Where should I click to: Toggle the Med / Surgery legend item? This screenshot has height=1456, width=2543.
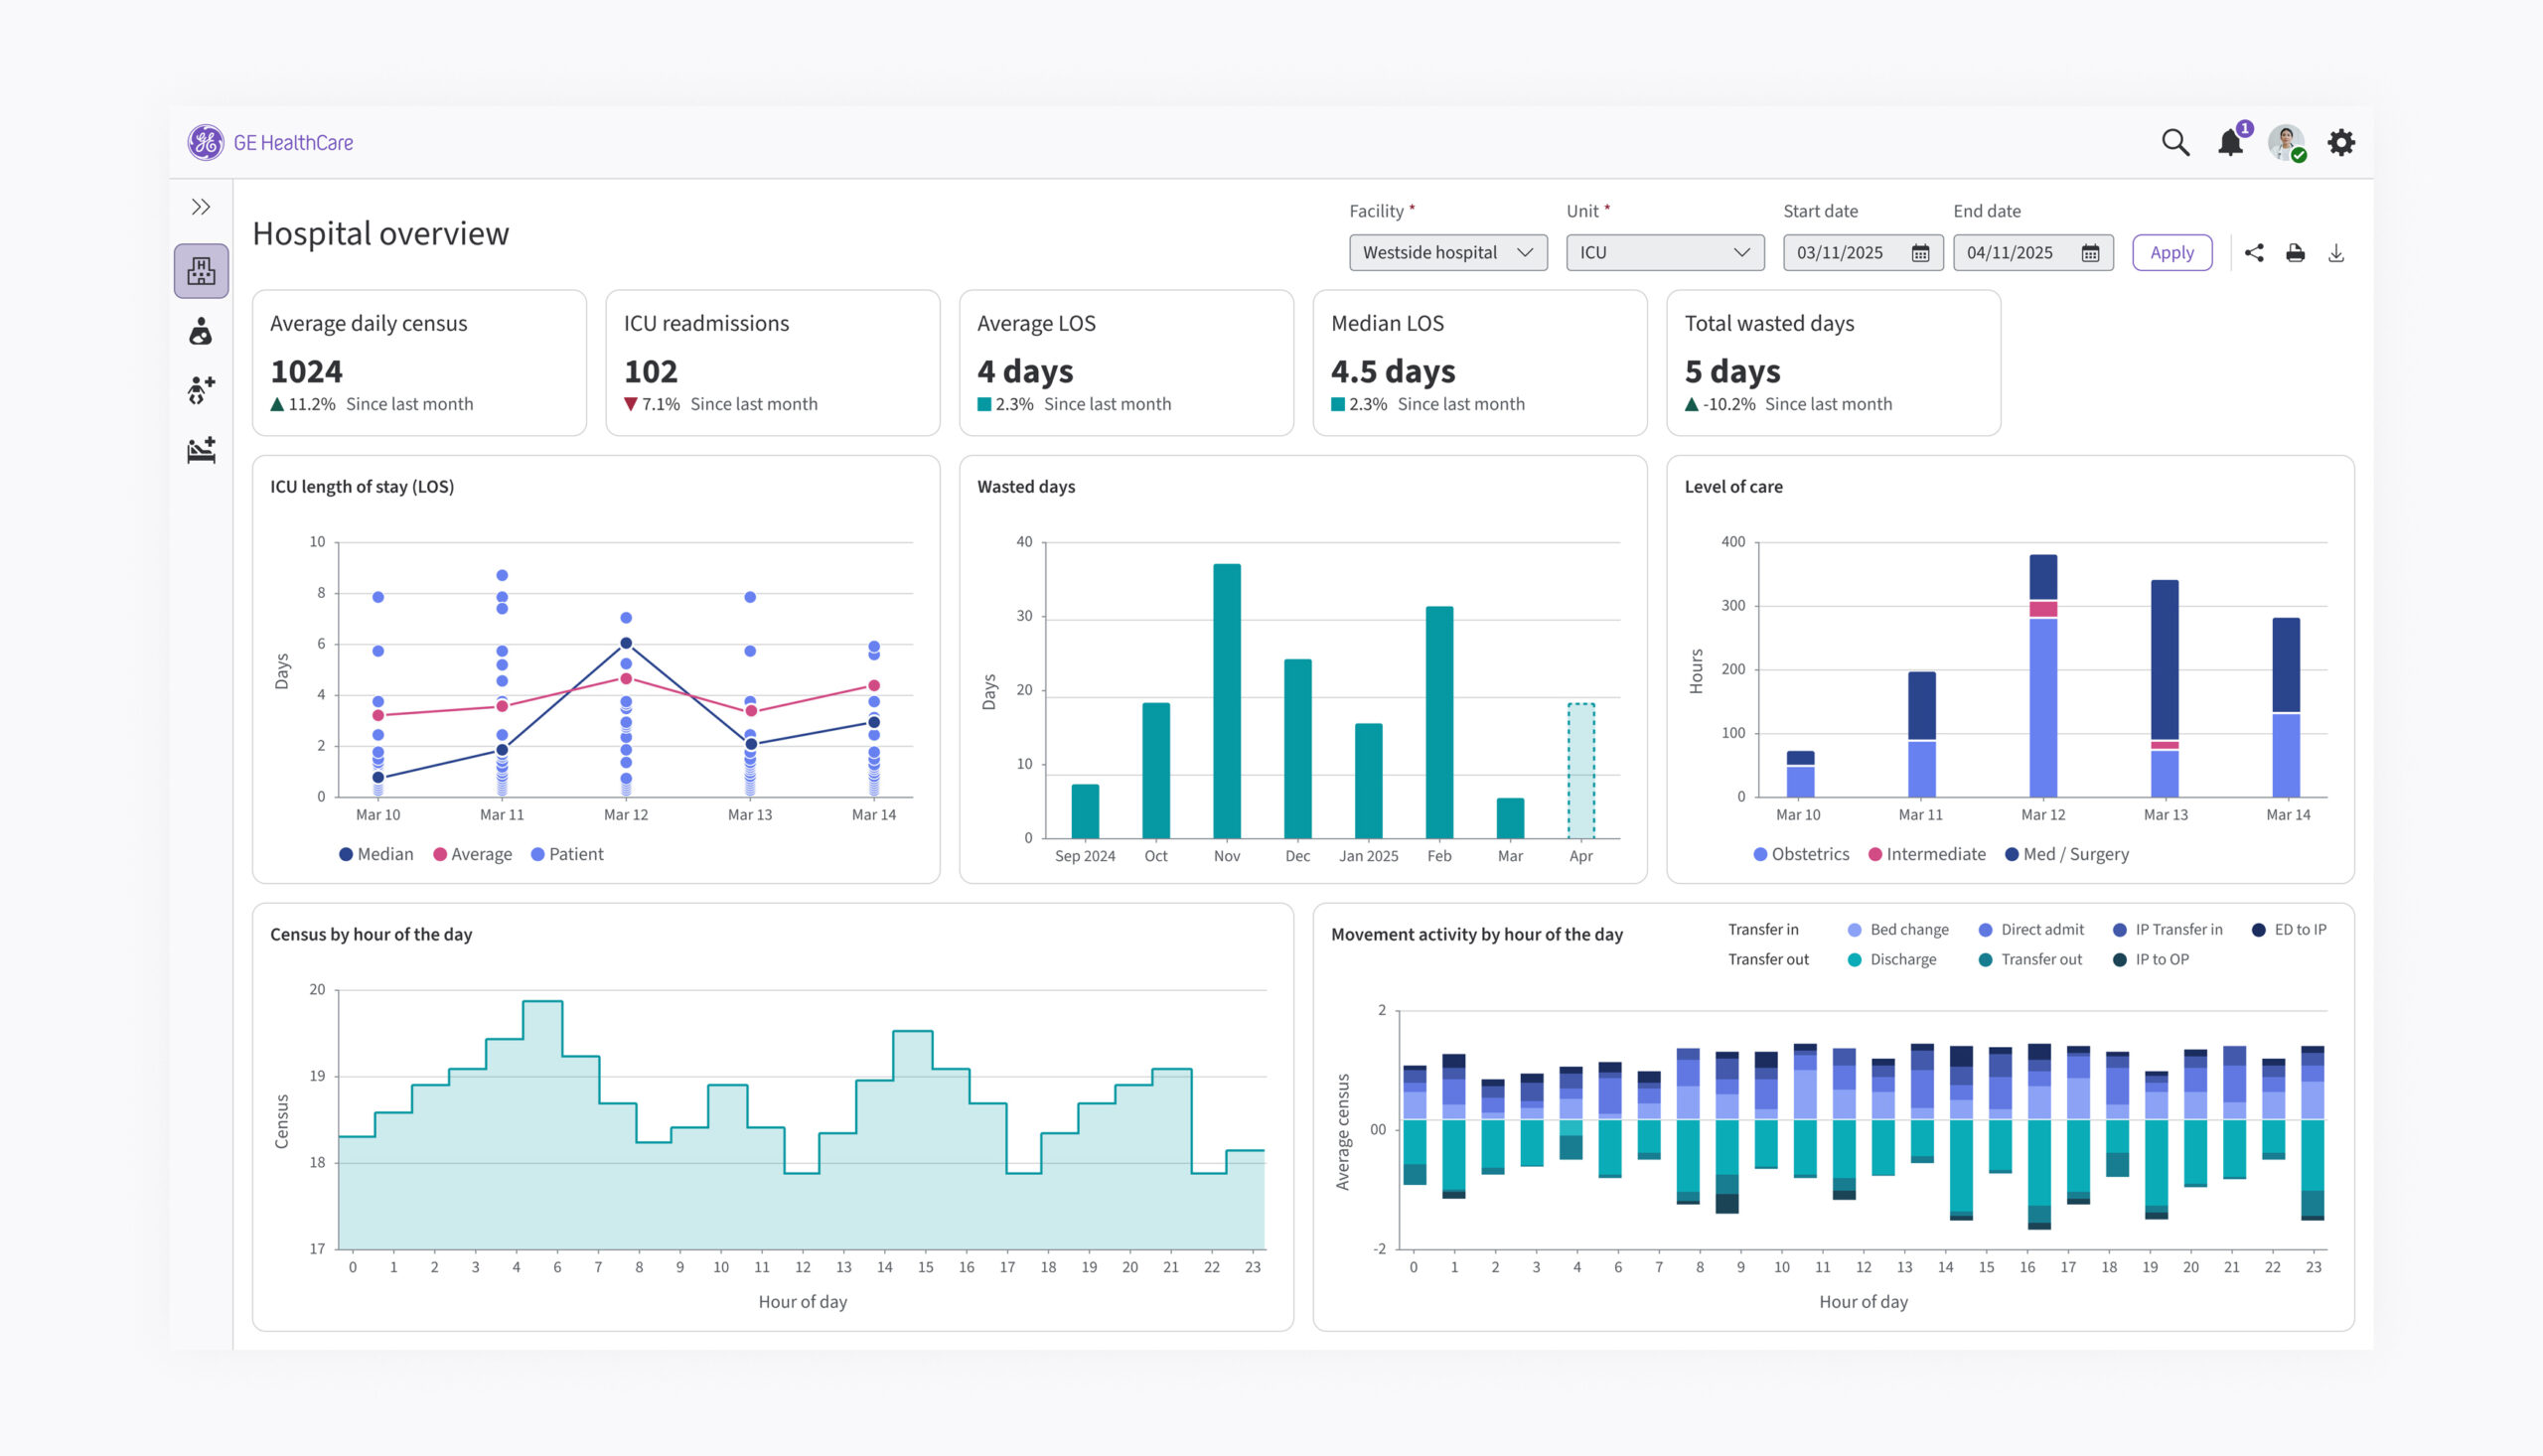(x=2066, y=854)
